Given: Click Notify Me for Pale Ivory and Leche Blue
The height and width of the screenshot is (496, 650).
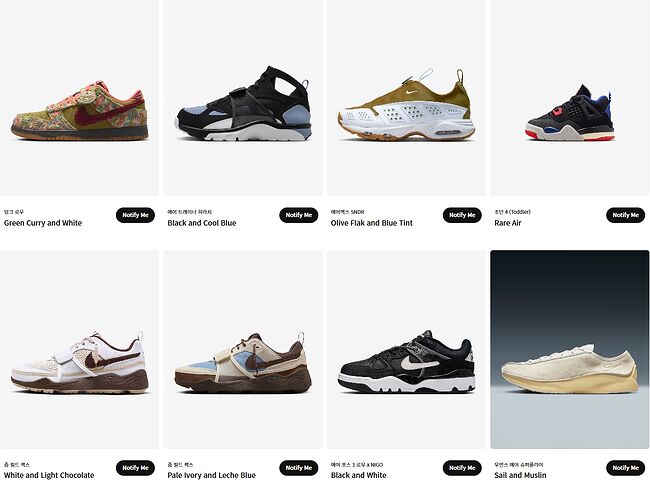Looking at the screenshot, I should (x=298, y=468).
